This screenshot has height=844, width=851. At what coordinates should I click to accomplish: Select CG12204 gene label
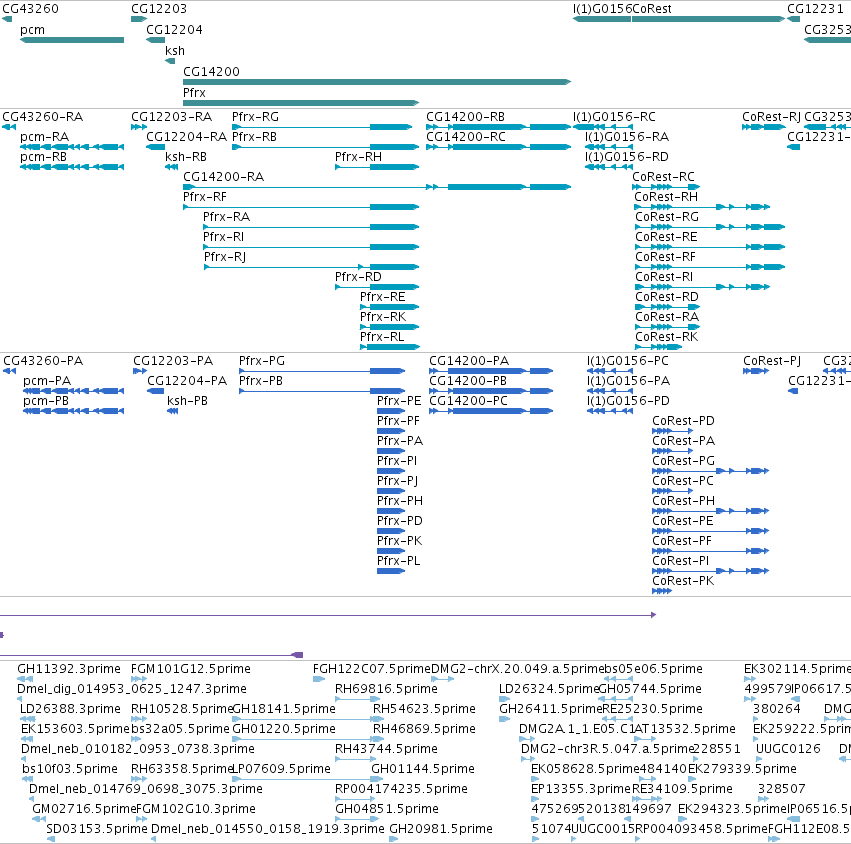[174, 30]
